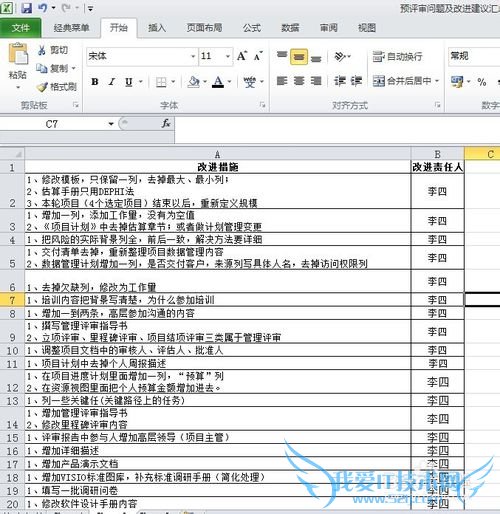Decrease indent icon

[x=340, y=81]
